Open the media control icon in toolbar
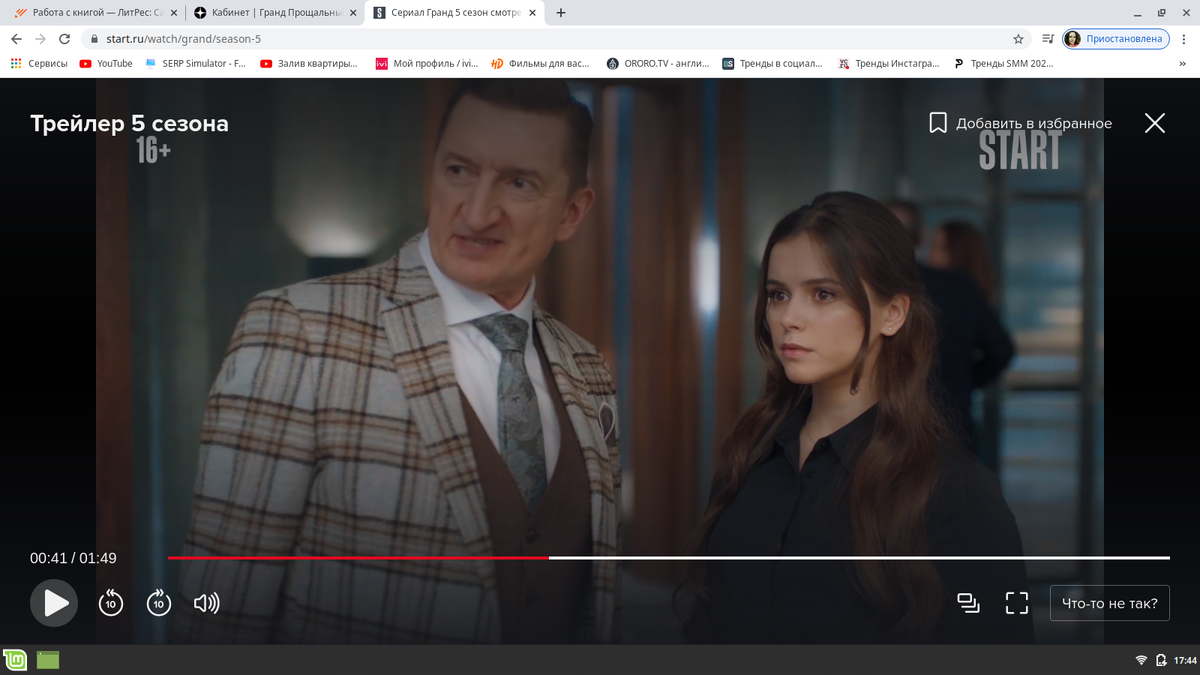Image resolution: width=1200 pixels, height=675 pixels. coord(1047,39)
